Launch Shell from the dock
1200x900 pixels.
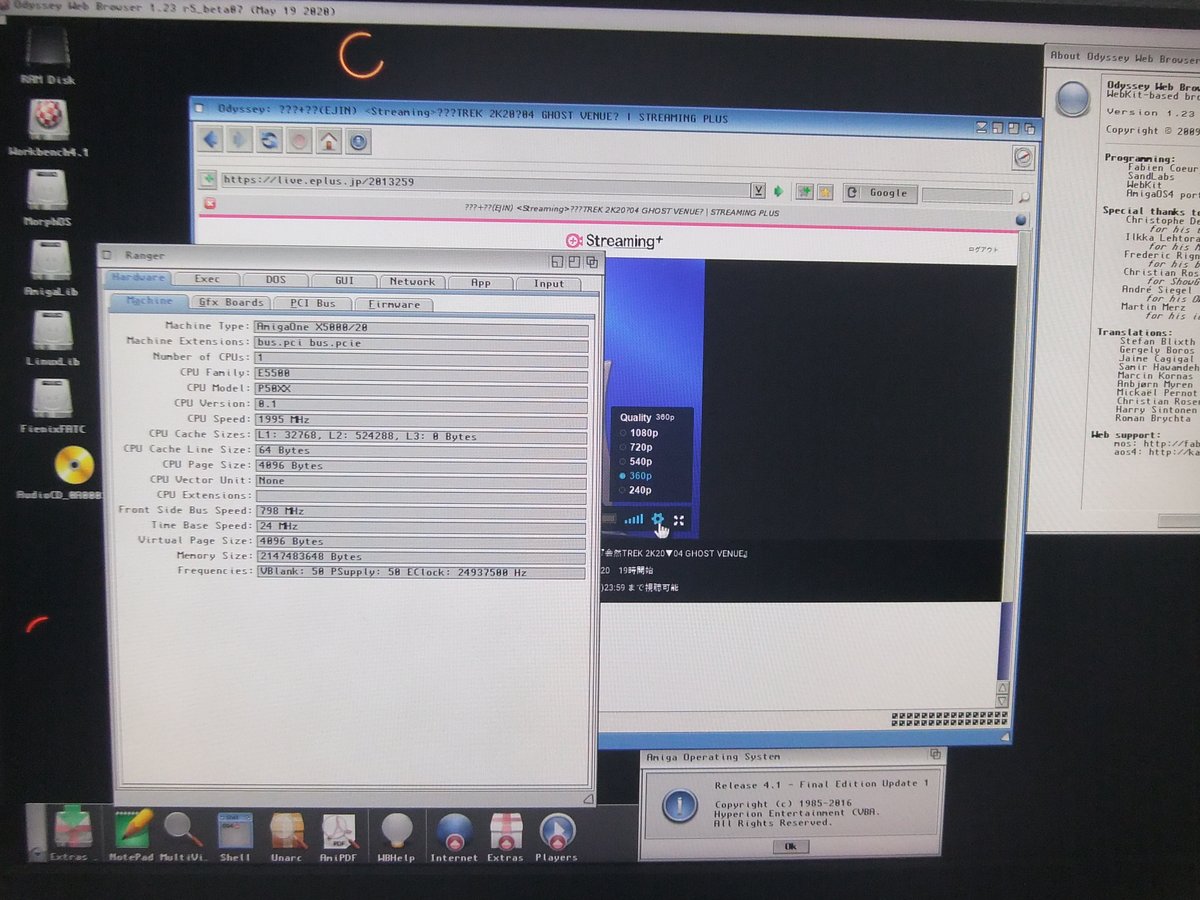235,836
